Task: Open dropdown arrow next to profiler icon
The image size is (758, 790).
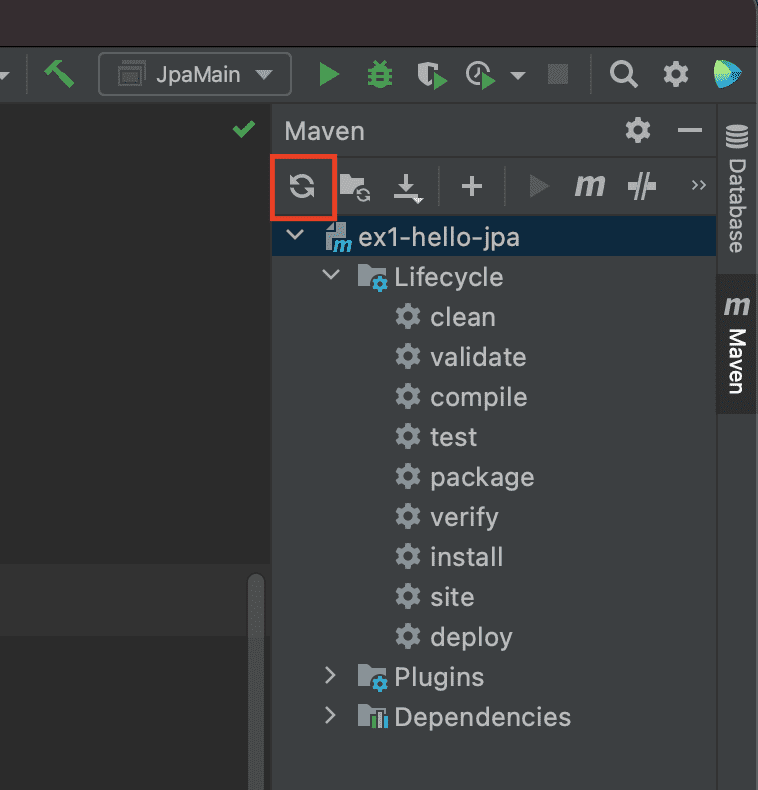Action: pos(518,76)
